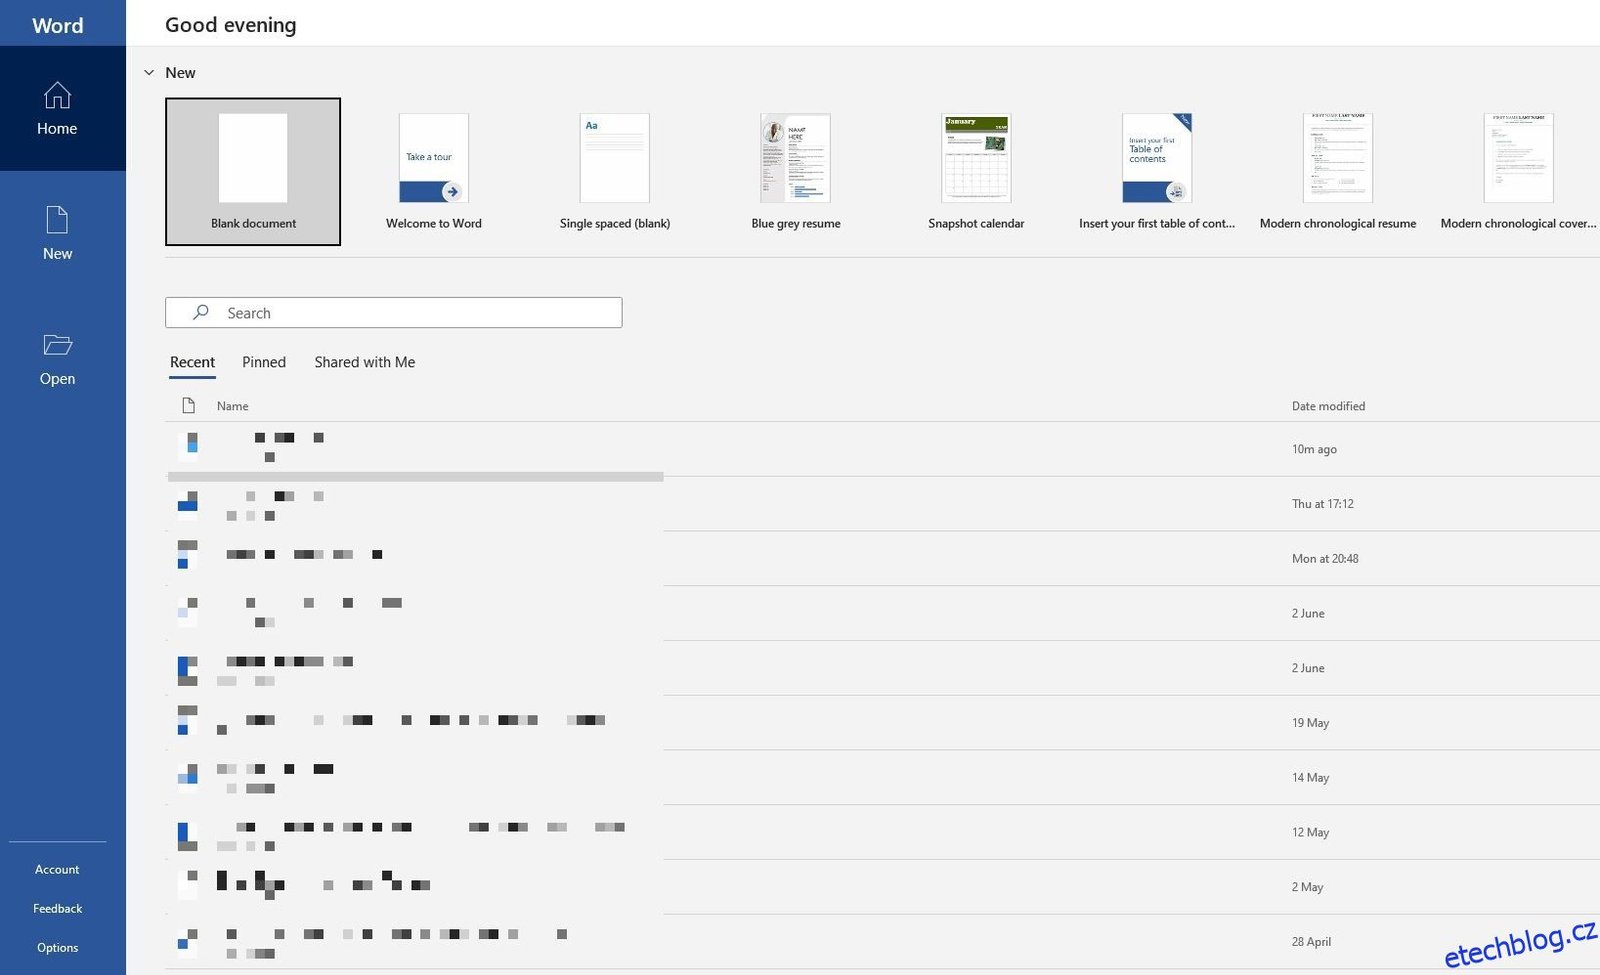Open recent file modified 14 May
The image size is (1600, 975).
coord(883,778)
